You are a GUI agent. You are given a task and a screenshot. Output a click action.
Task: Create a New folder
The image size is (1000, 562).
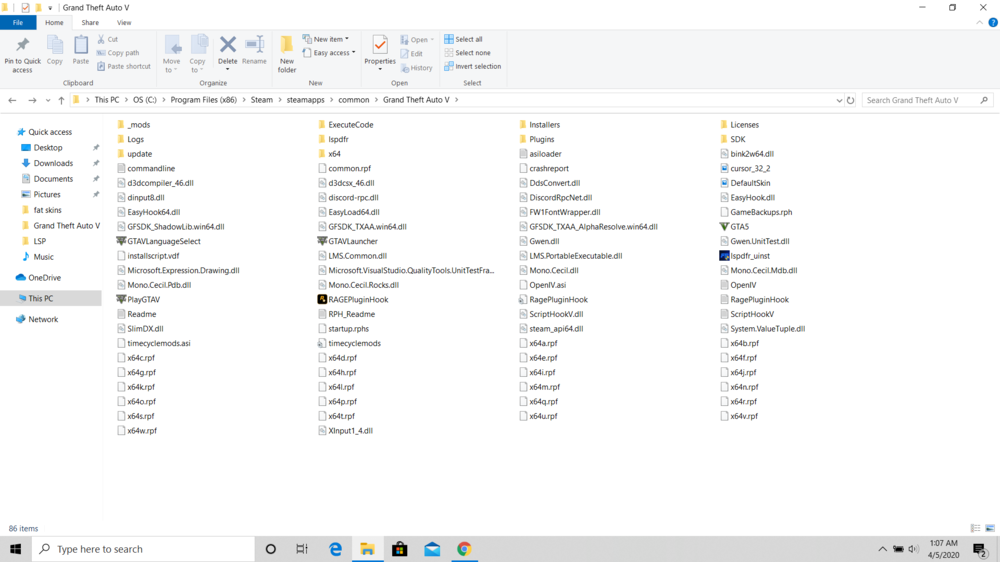287,54
